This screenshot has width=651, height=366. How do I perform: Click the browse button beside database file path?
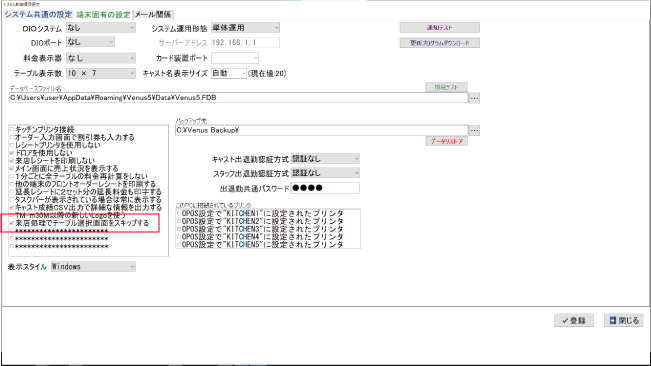tap(474, 98)
